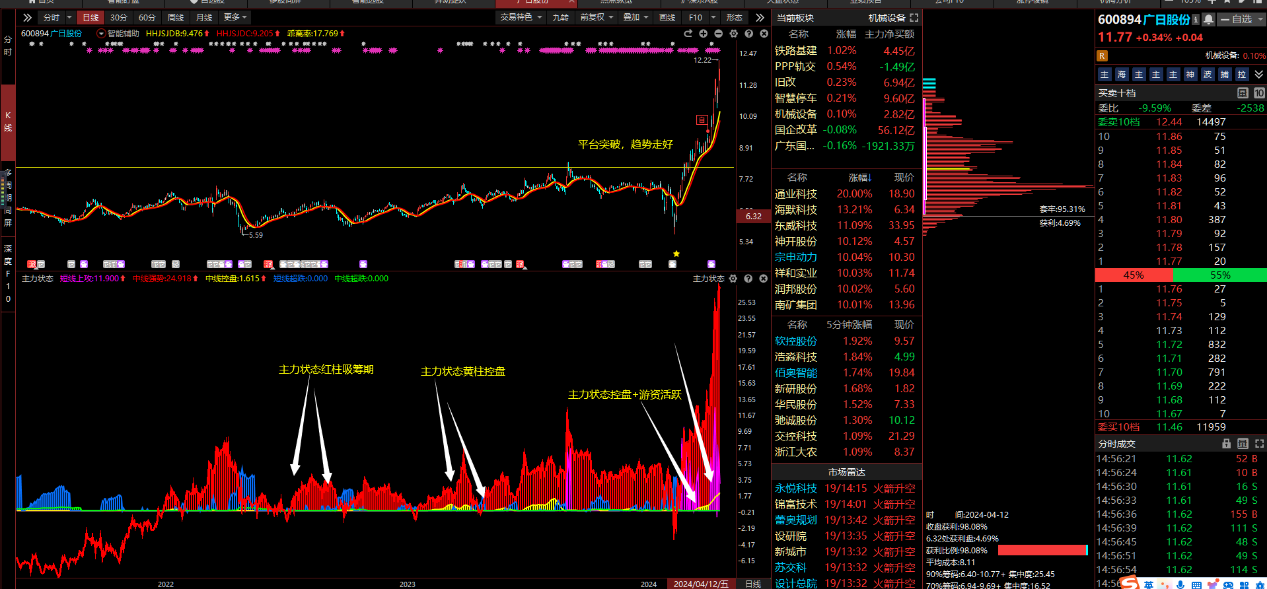Open the 分时 period dropdown arrow
Screen dimensions: 1267x589
coord(69,18)
